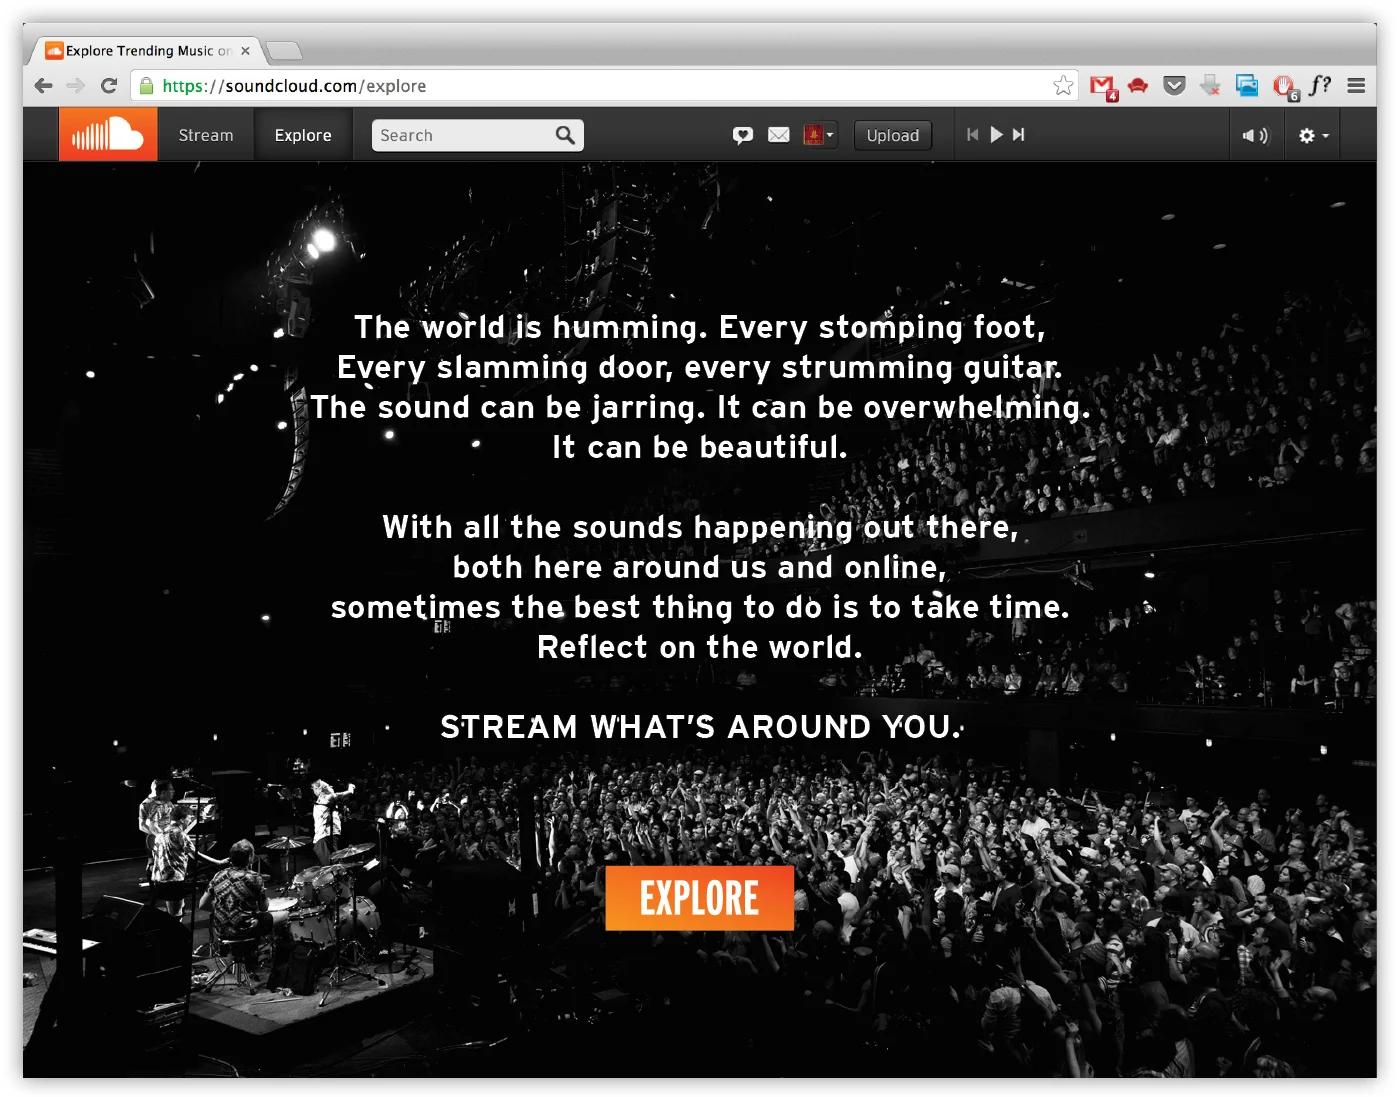Viewport: 1400px width, 1097px height.
Task: Bookmark this page with star icon
Action: 1063,86
